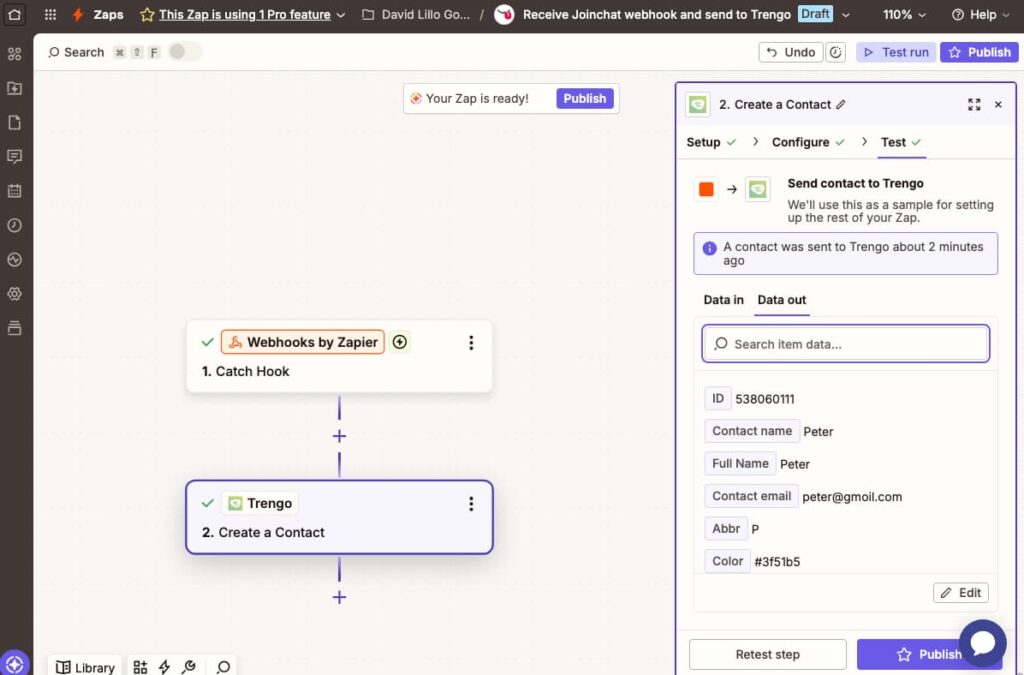Click the Zap title Receive Joinchat webhook and send to Trengo
The height and width of the screenshot is (675, 1024).
click(x=656, y=14)
